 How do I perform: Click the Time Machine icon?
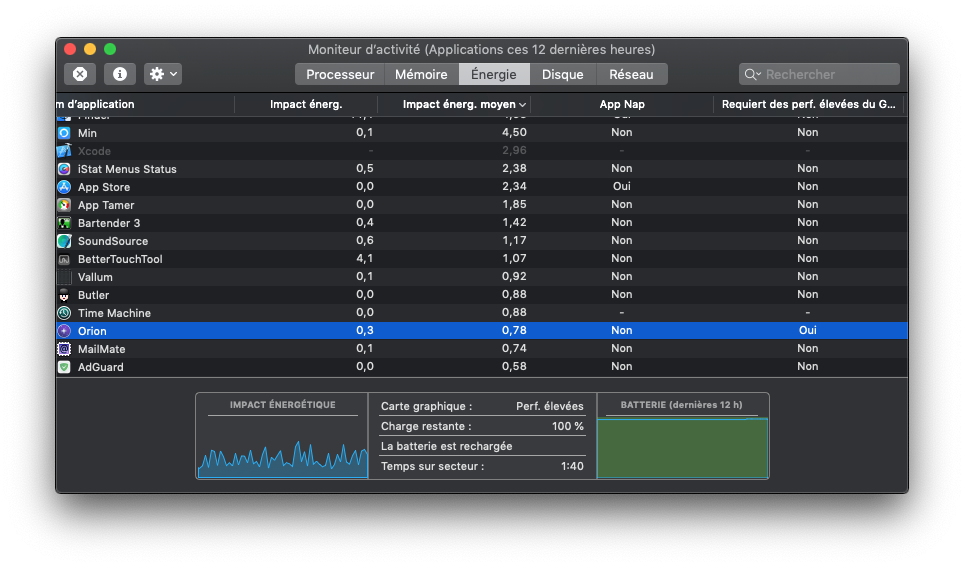64,313
